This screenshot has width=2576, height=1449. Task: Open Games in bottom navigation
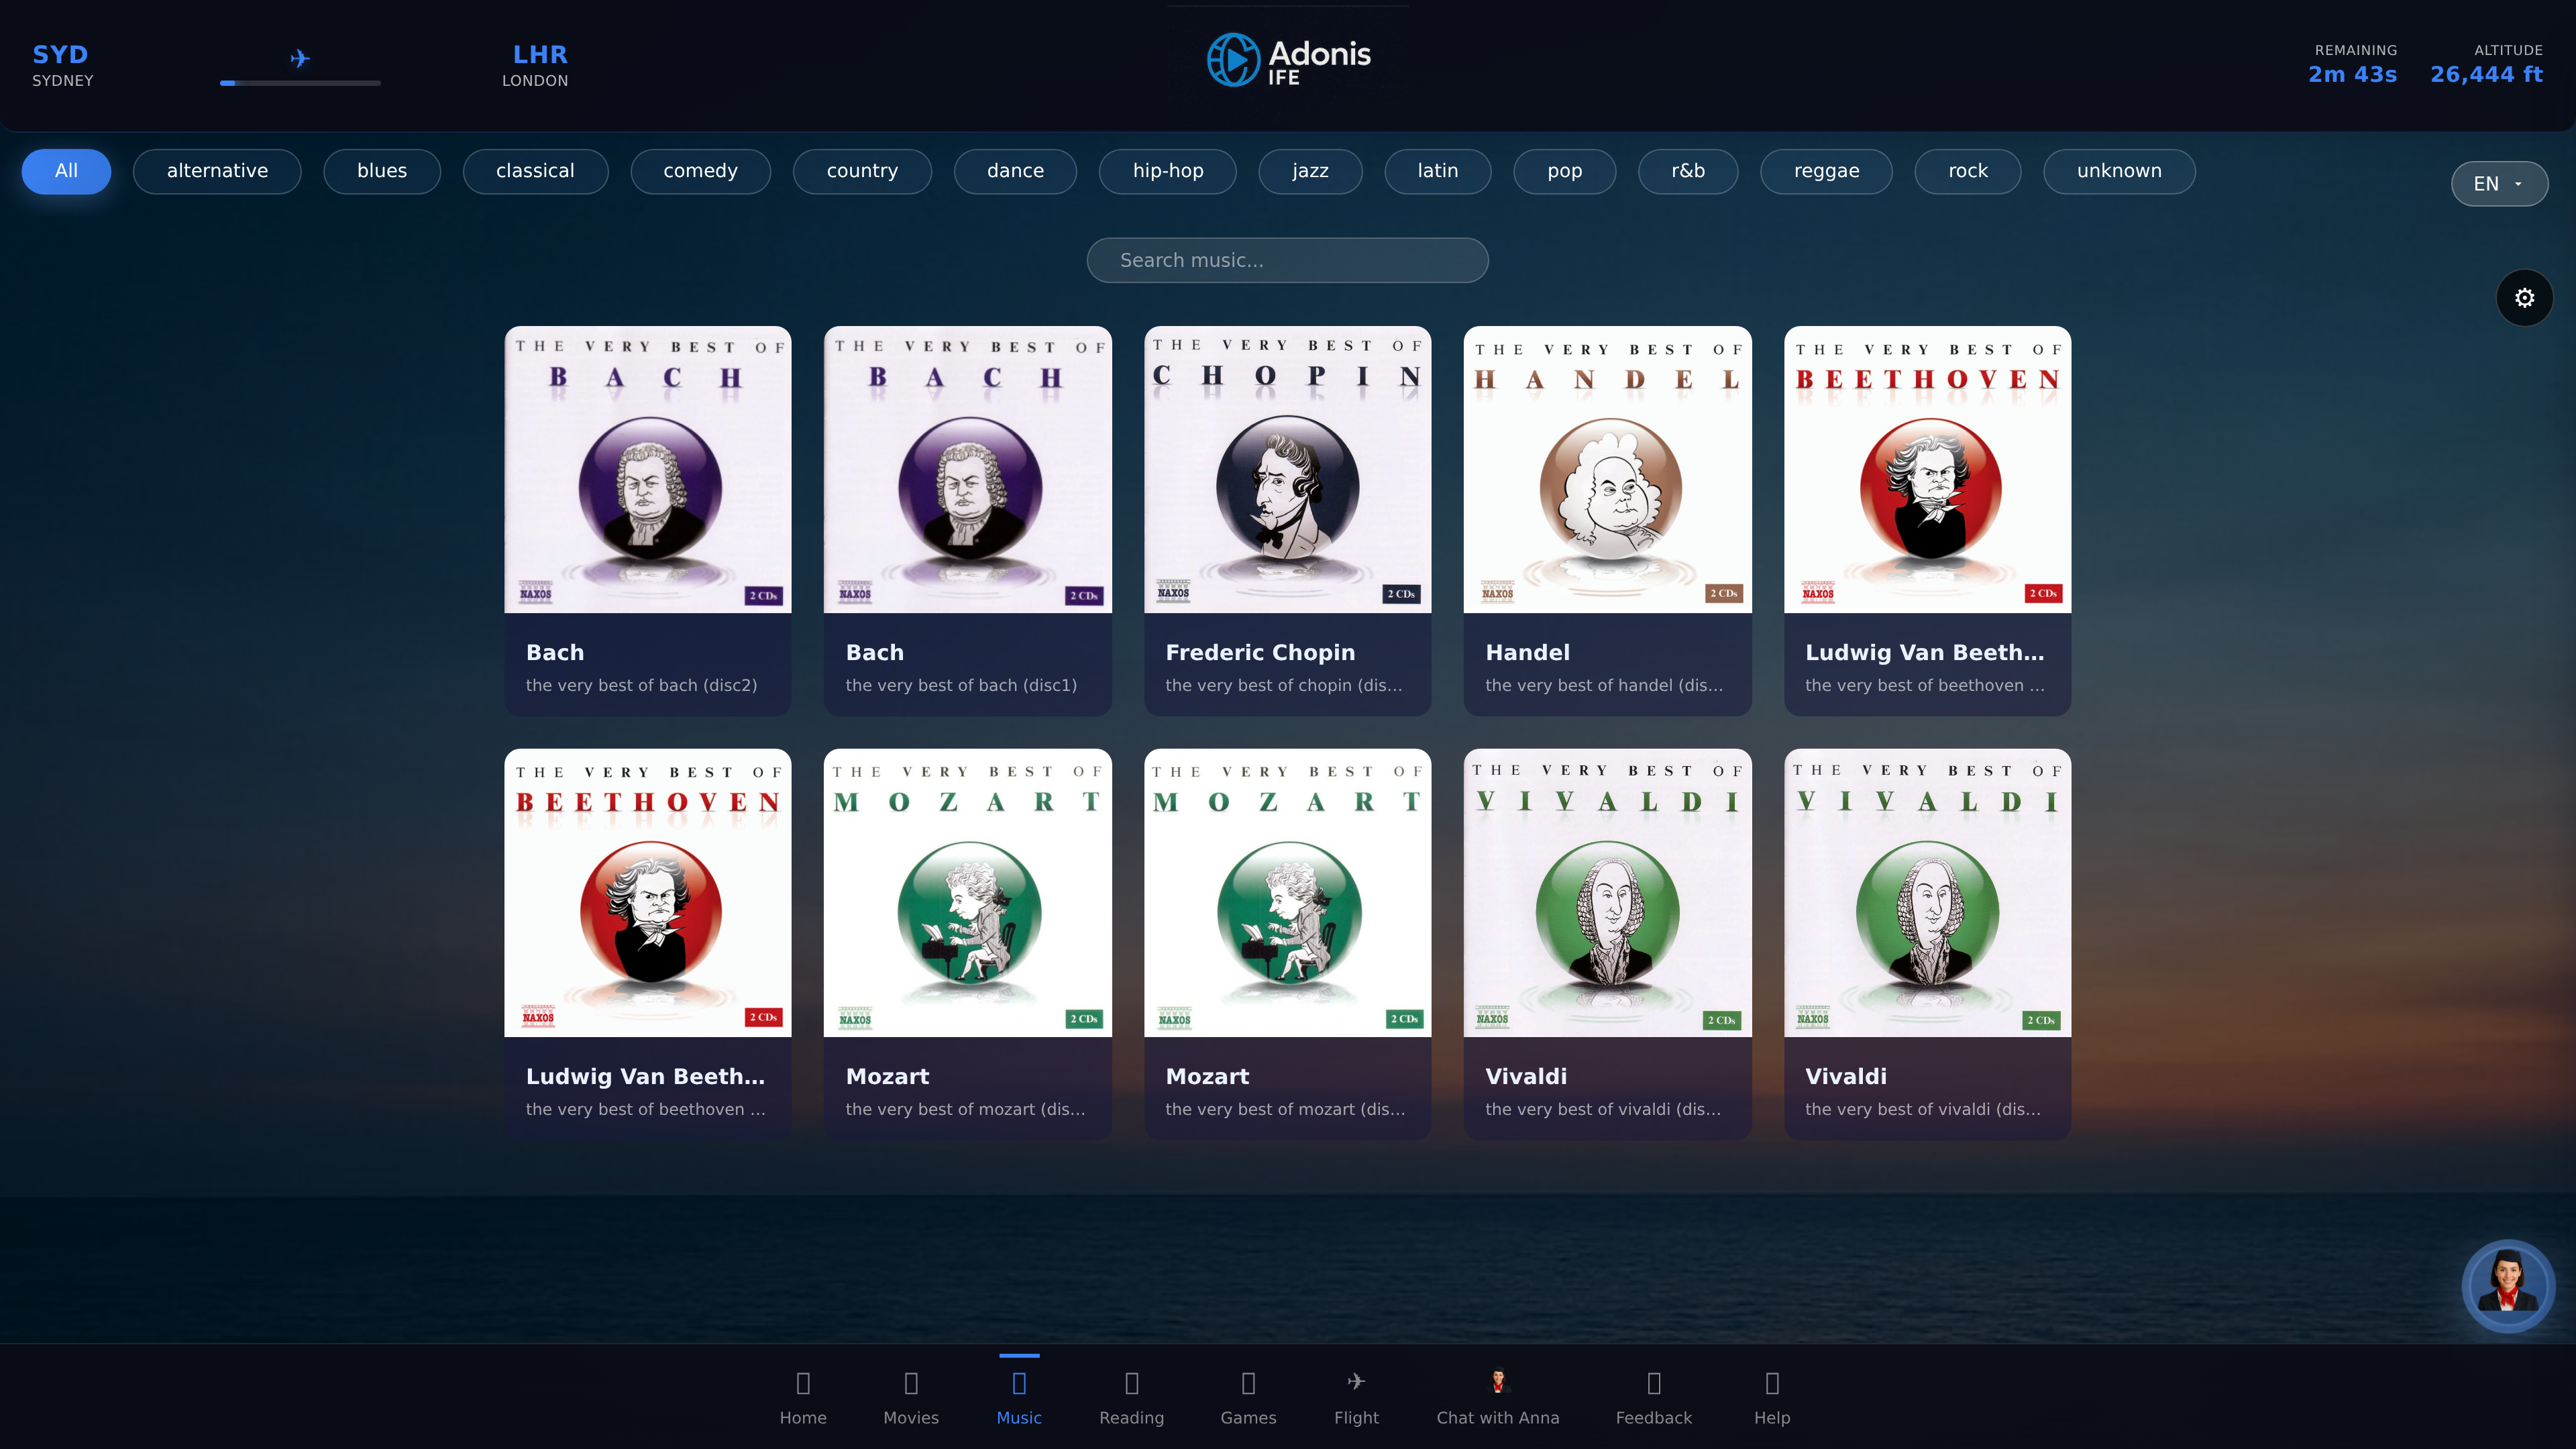1248,1397
